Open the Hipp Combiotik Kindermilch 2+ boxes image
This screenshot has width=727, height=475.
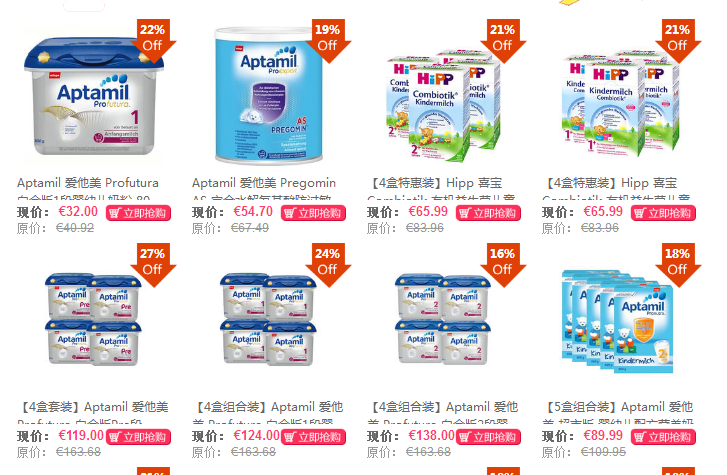(x=444, y=106)
